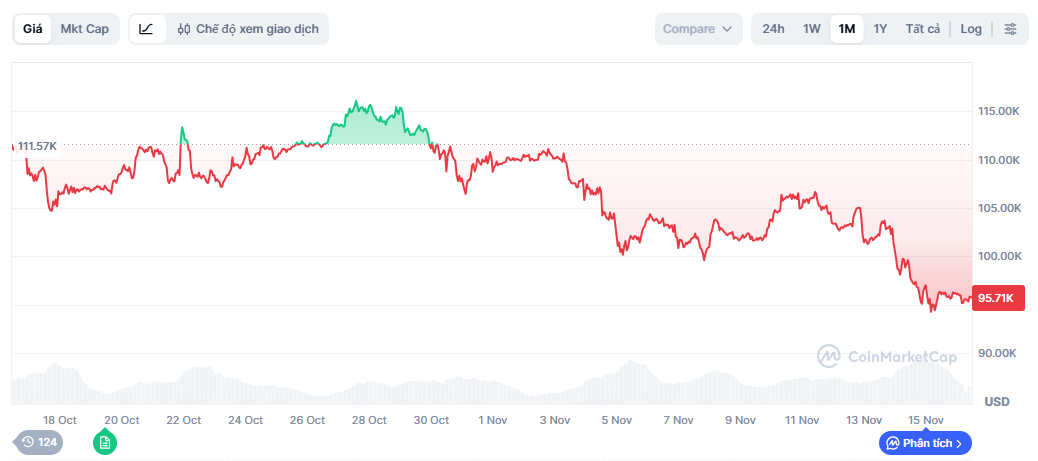Click the 95.71K current price label
The height and width of the screenshot is (461, 1038).
click(996, 297)
